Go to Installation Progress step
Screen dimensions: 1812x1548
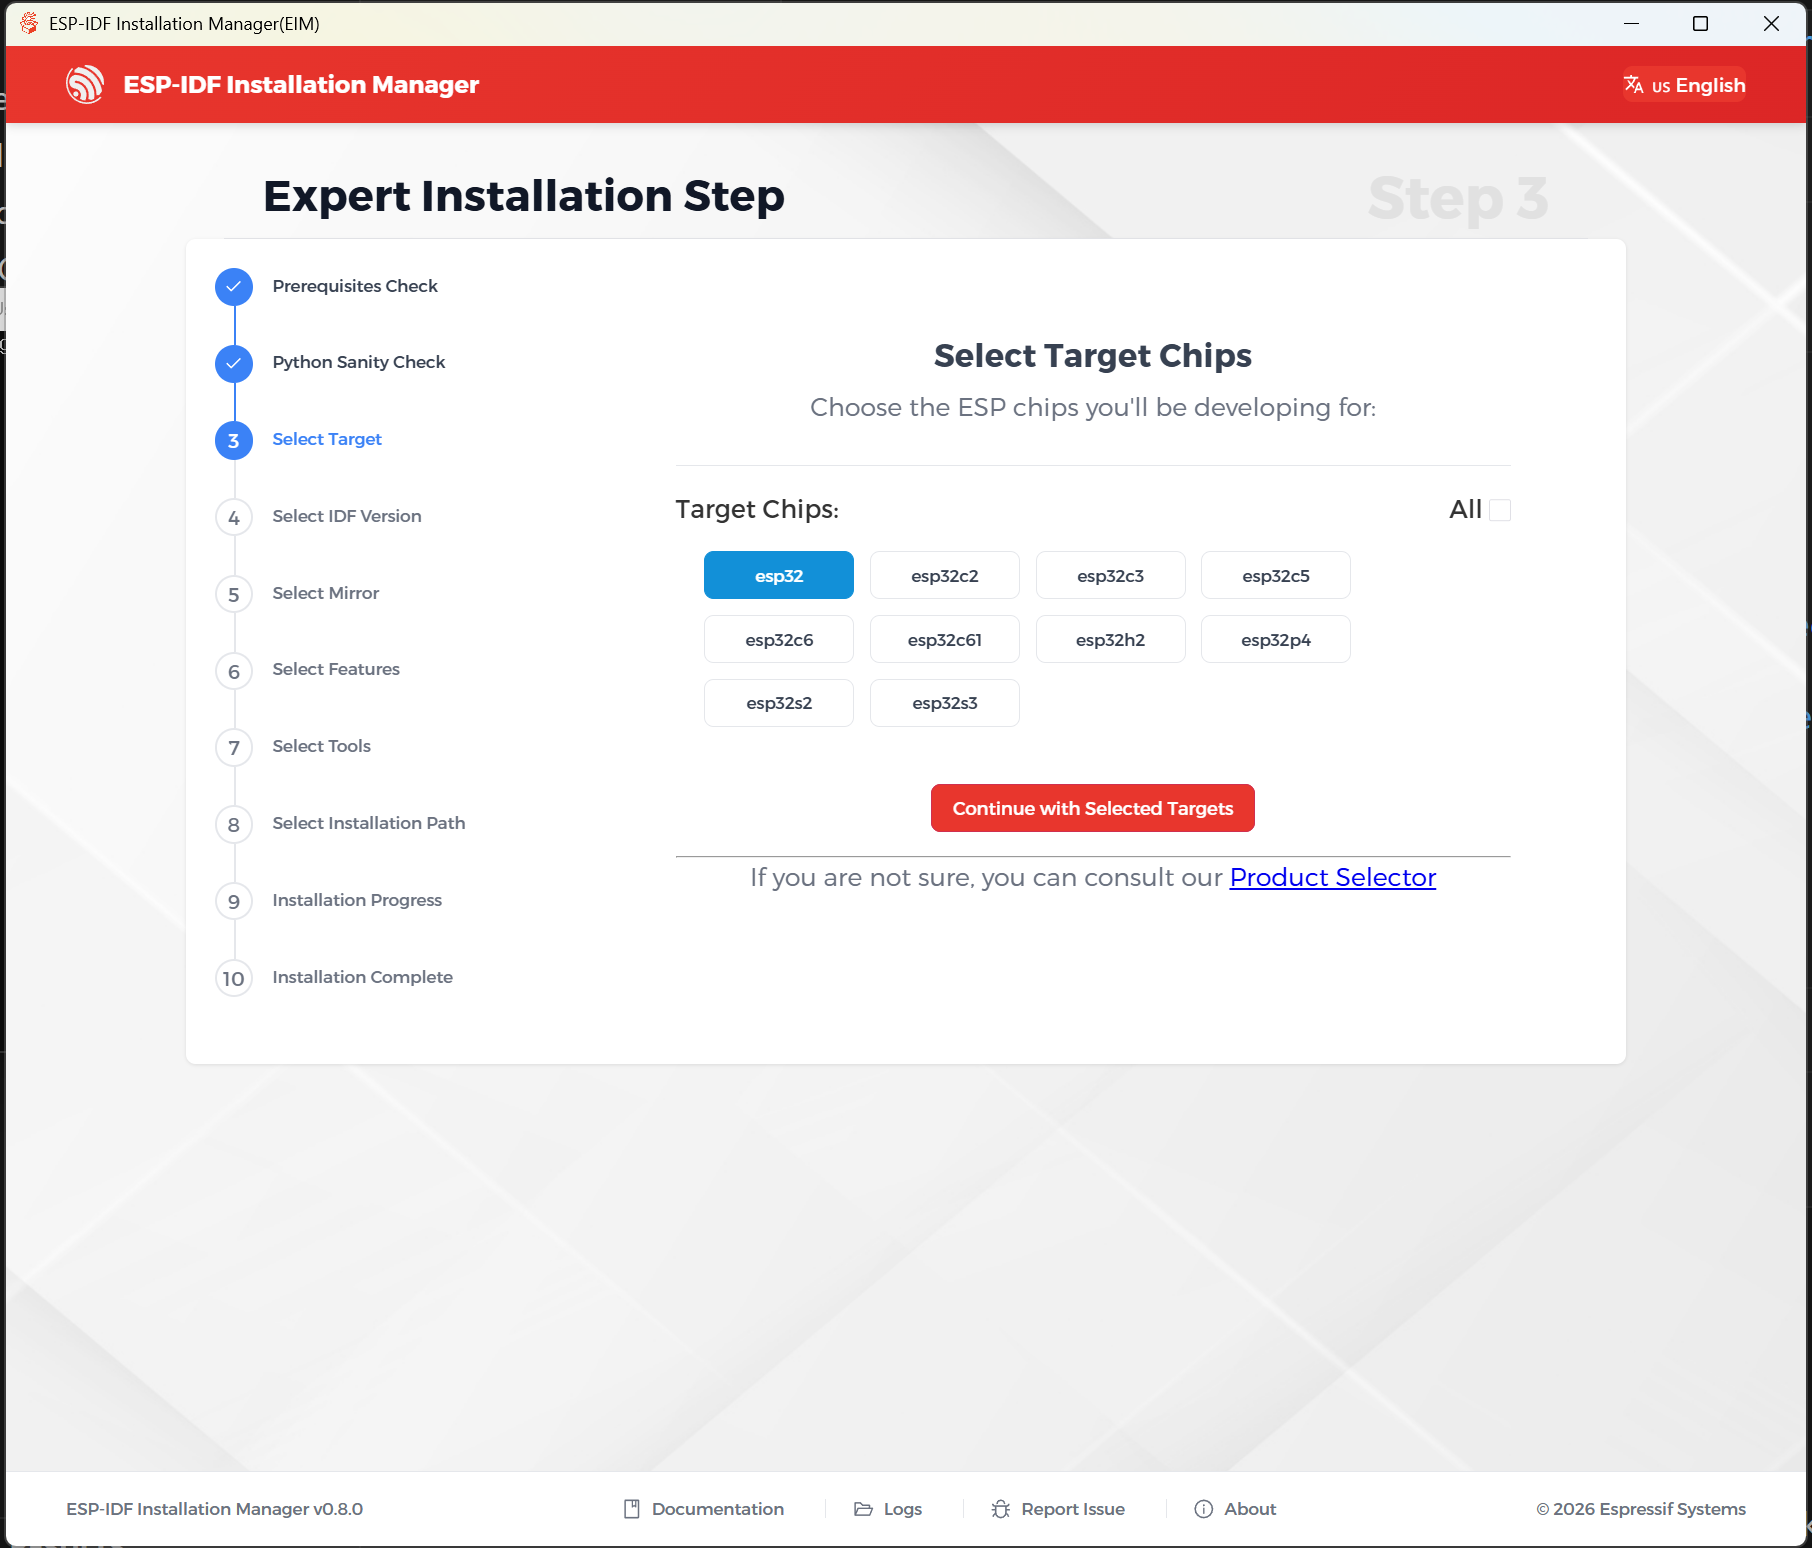[357, 900]
